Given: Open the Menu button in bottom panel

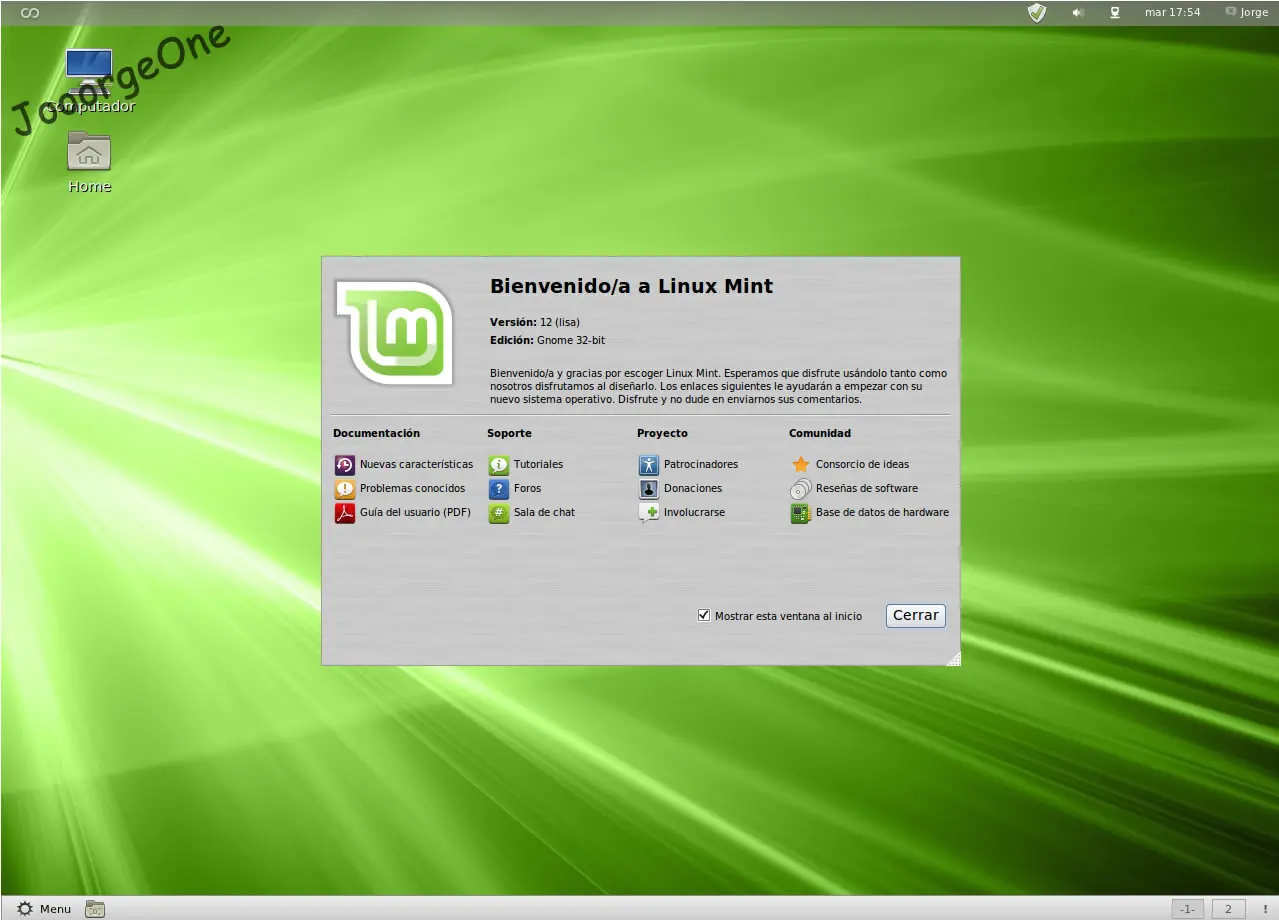Looking at the screenshot, I should (x=44, y=909).
